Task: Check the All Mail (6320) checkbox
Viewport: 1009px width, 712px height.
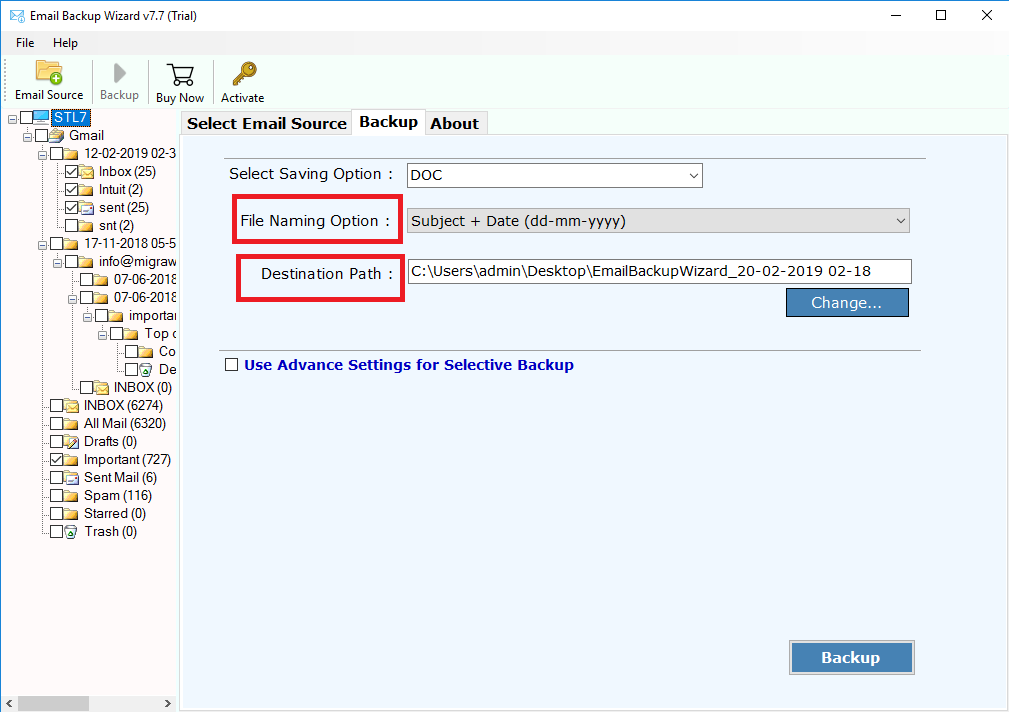Action: tap(57, 423)
